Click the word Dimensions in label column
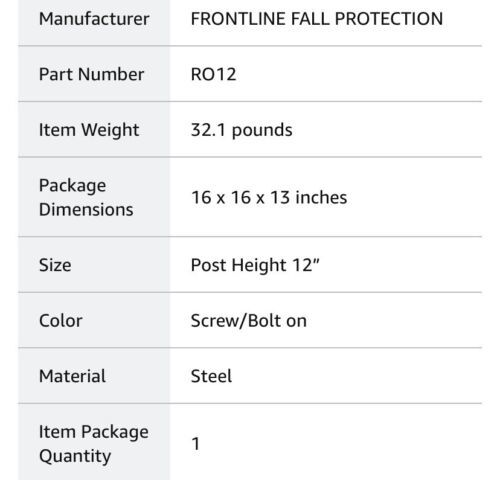Screen dimensions: 500x480 point(86,210)
